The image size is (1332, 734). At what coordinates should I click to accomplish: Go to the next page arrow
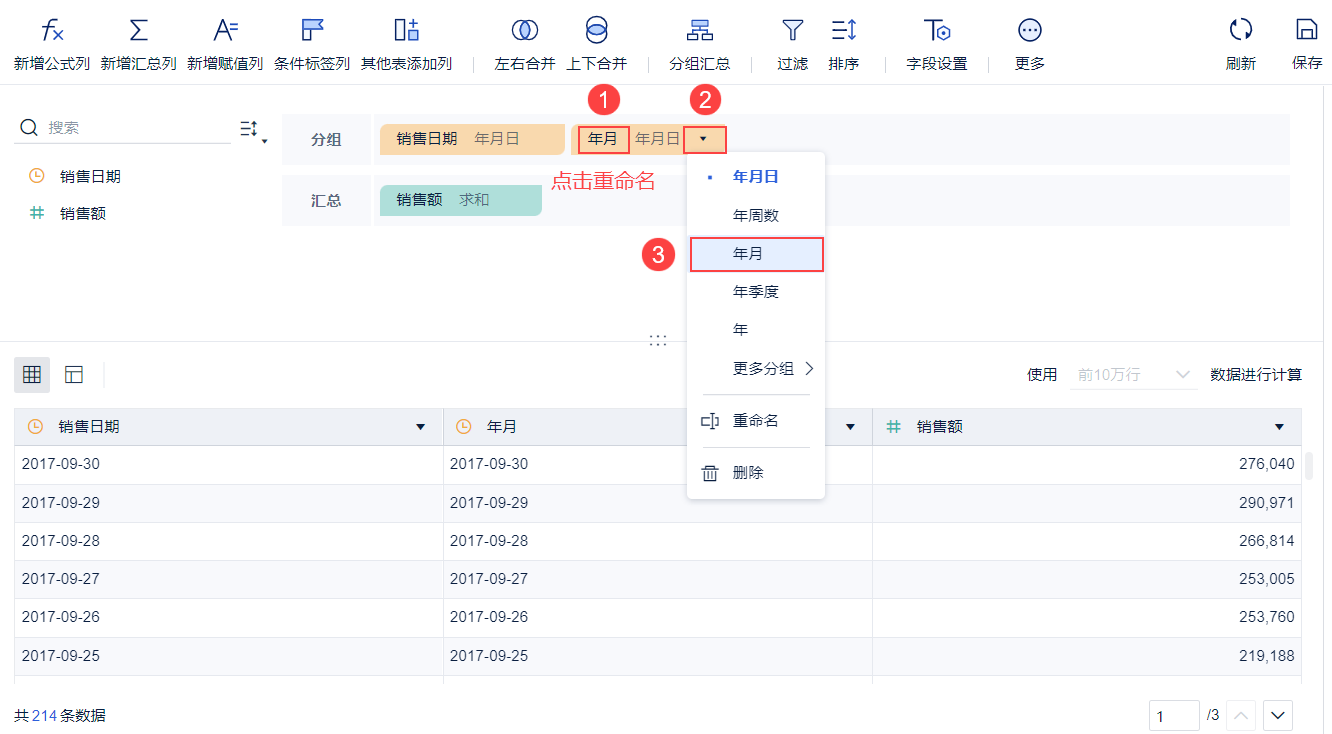point(1279,715)
